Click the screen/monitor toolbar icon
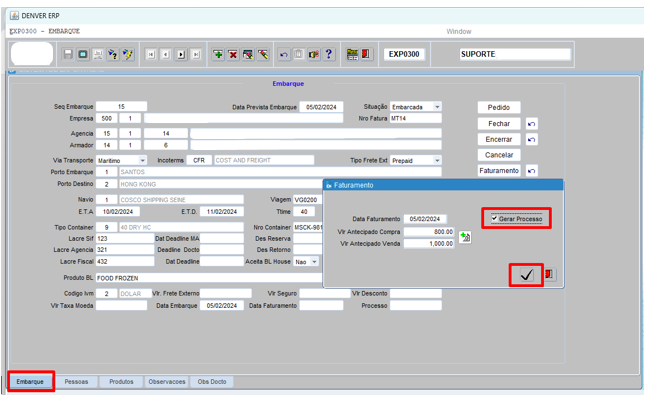Viewport: 648px width, 398px height. click(83, 54)
